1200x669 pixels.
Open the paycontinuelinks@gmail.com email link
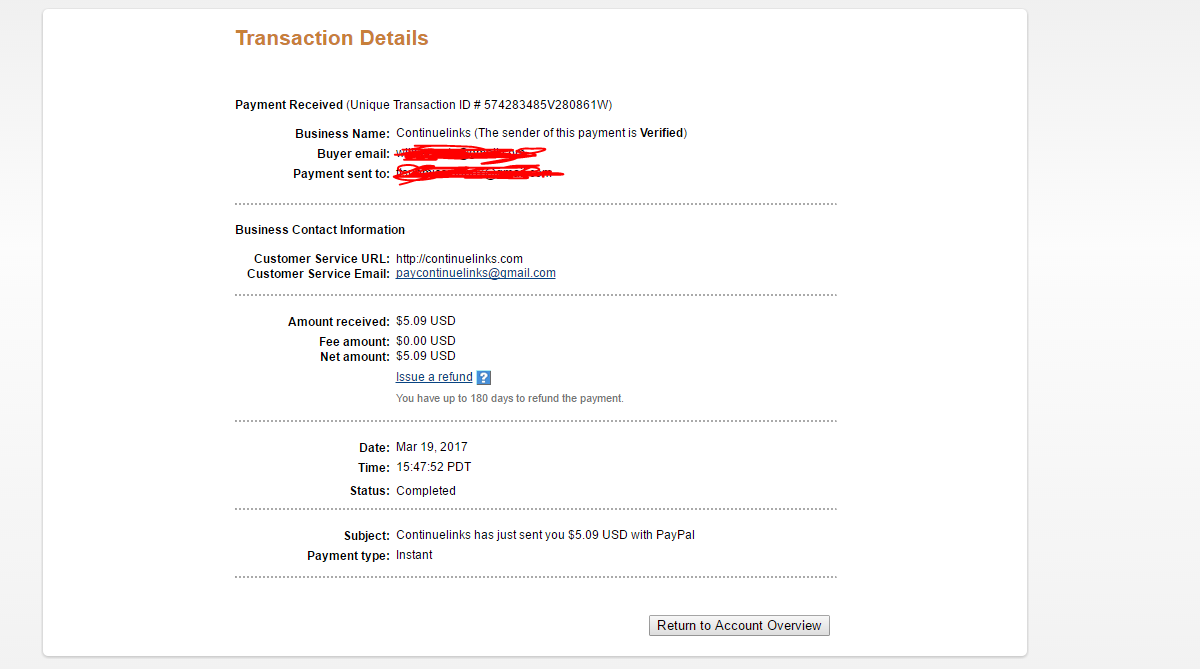point(476,273)
